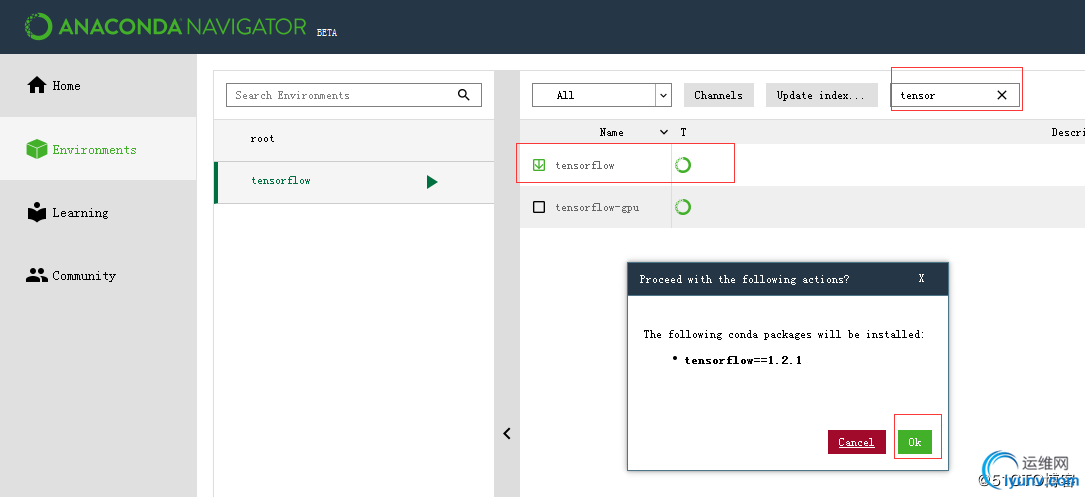Click the green circle icon in tensorflow row

(x=683, y=165)
